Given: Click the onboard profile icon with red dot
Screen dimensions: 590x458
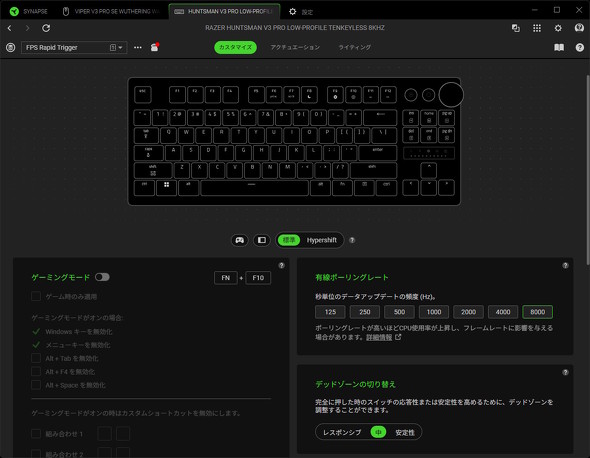Looking at the screenshot, I should pos(155,47).
